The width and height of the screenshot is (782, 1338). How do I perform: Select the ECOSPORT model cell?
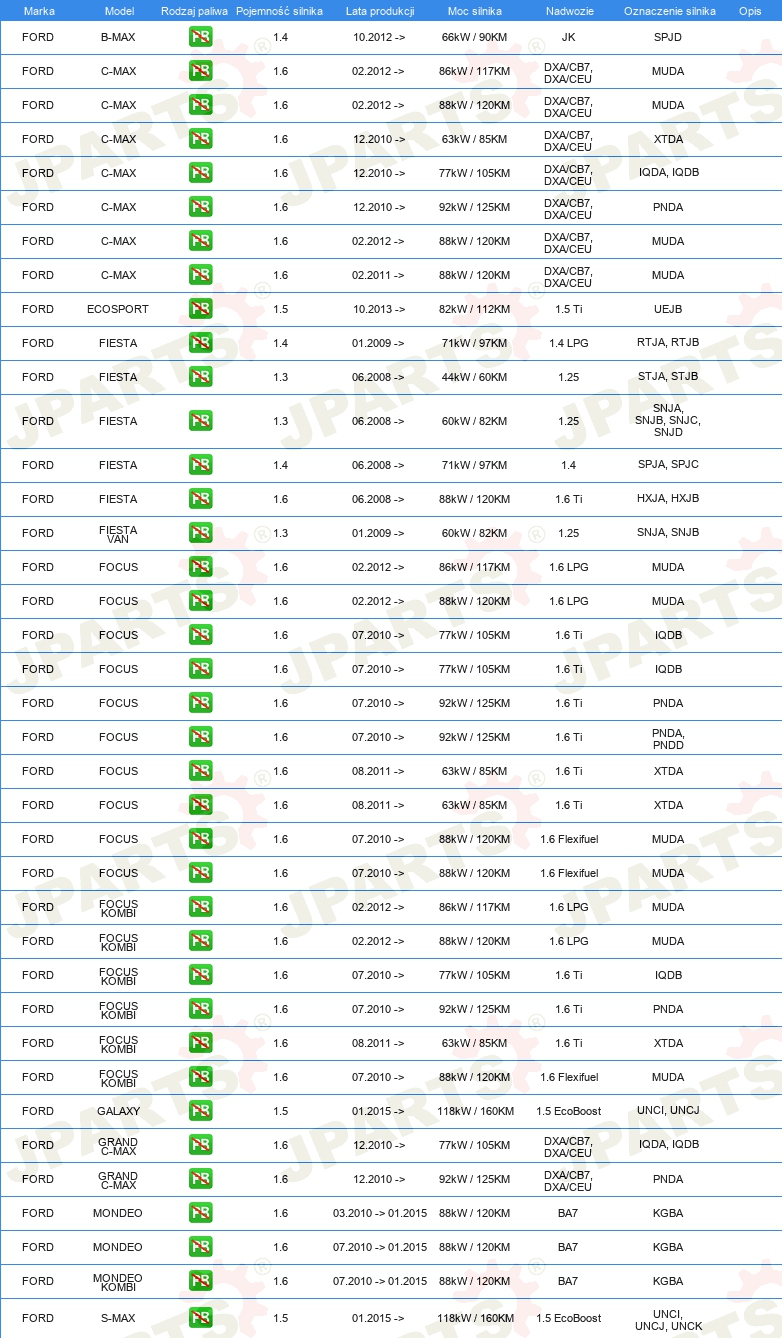coord(118,309)
